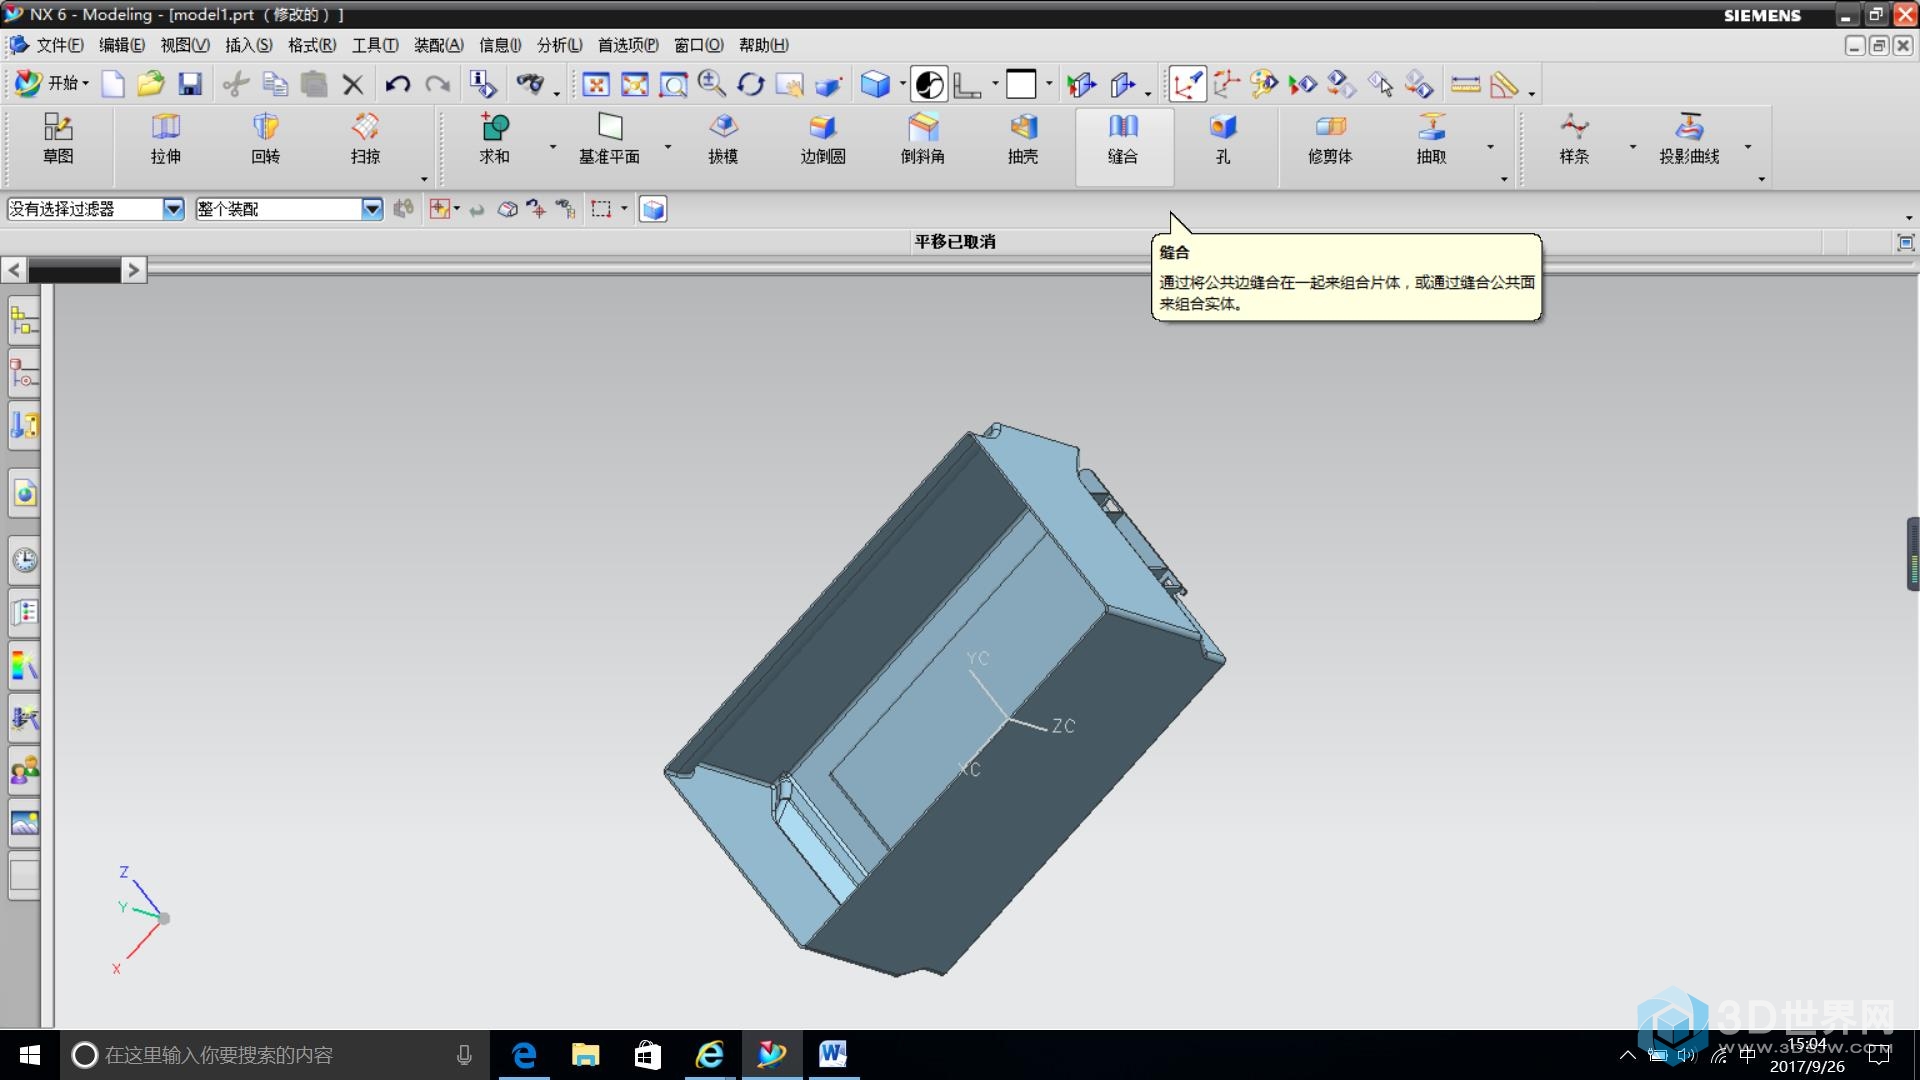Expand the 抽取 dropdown arrow

click(1490, 147)
